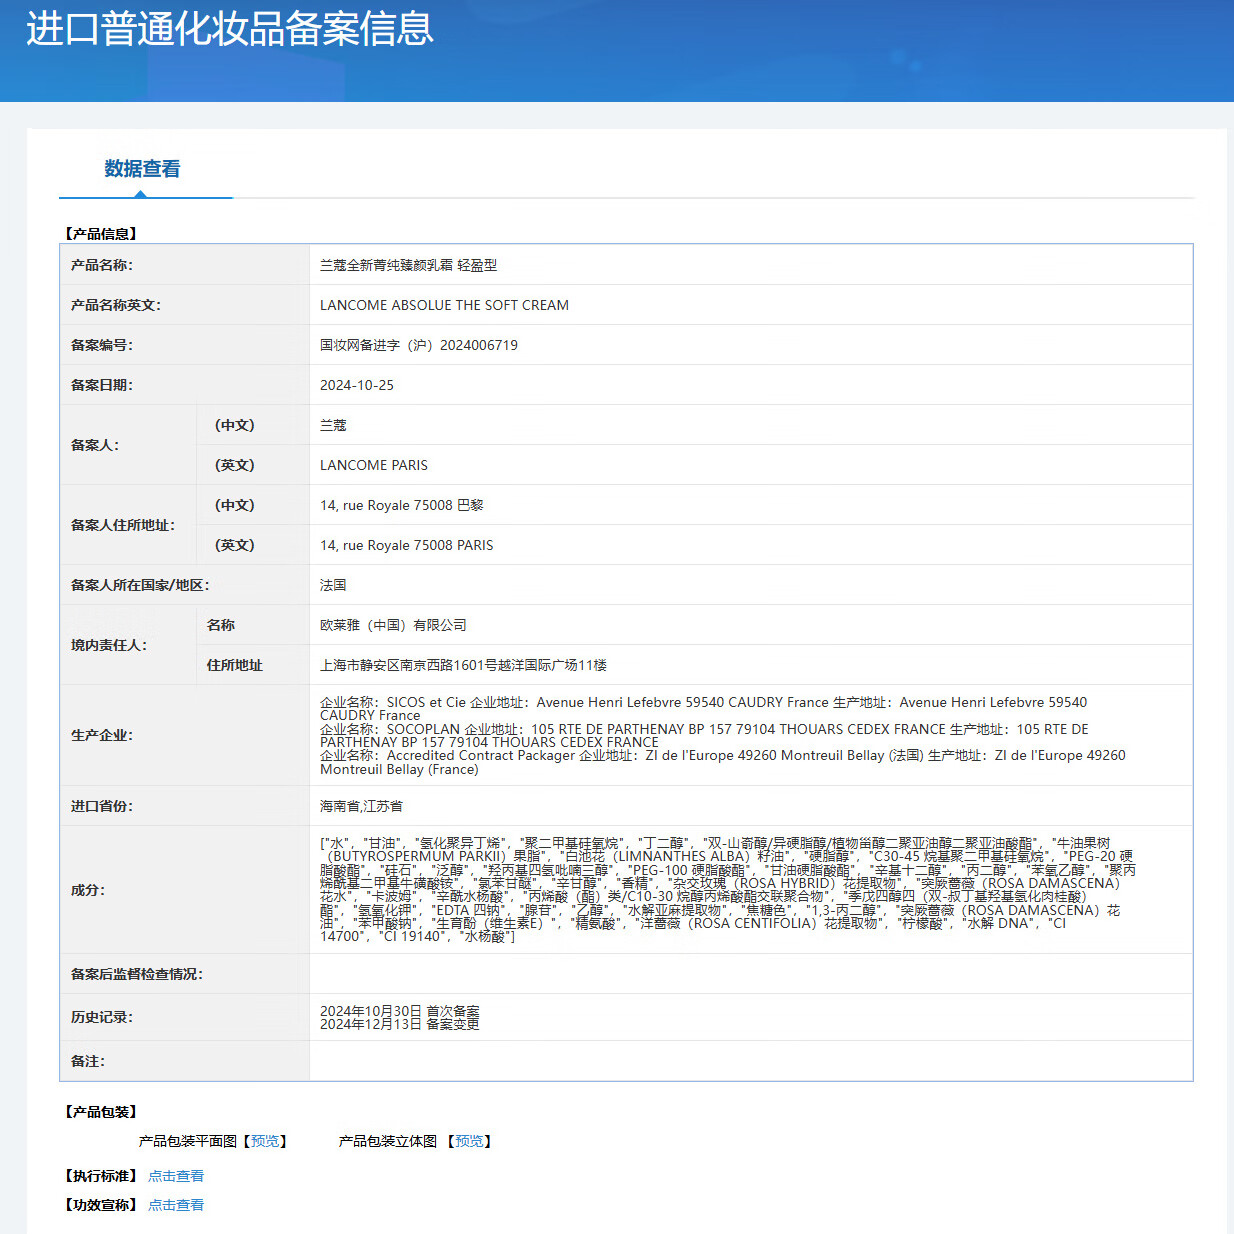The image size is (1234, 1234).
Task: Click the responsible company 欧莱雅（中国）有限公司
Action: point(393,625)
